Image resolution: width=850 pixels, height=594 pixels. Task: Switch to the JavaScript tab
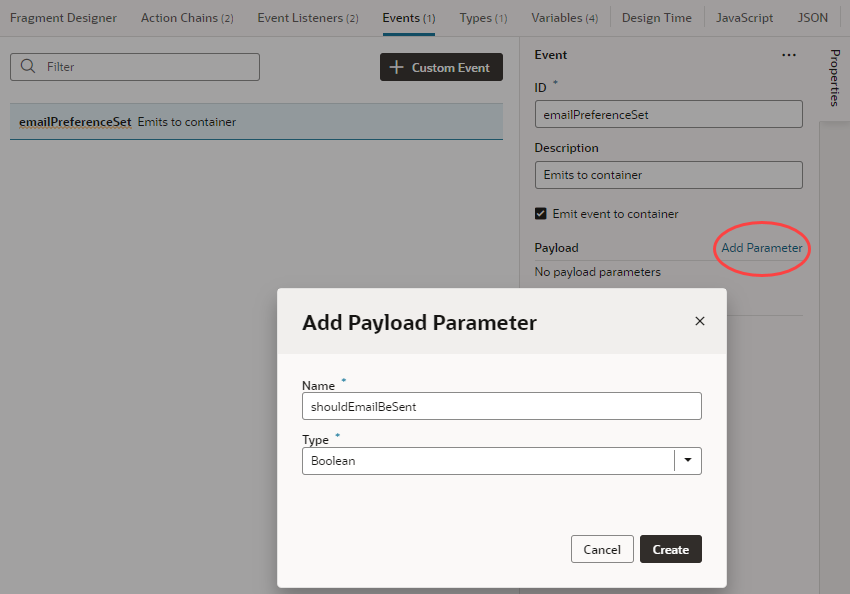pyautogui.click(x=744, y=17)
